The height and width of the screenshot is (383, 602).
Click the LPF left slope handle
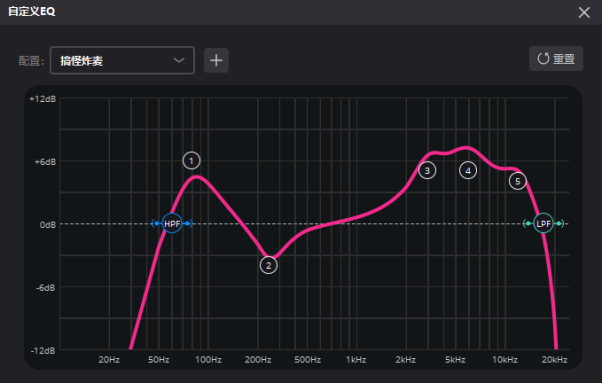tap(528, 224)
